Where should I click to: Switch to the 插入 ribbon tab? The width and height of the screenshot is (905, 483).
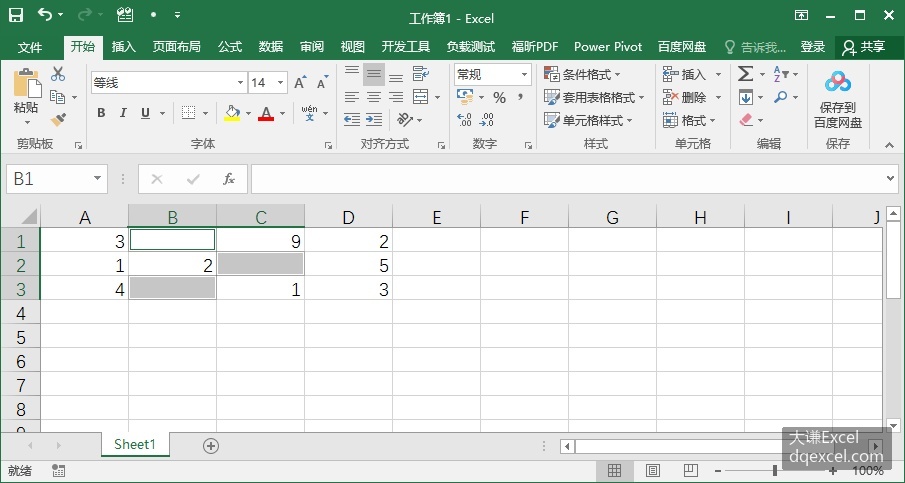(124, 47)
